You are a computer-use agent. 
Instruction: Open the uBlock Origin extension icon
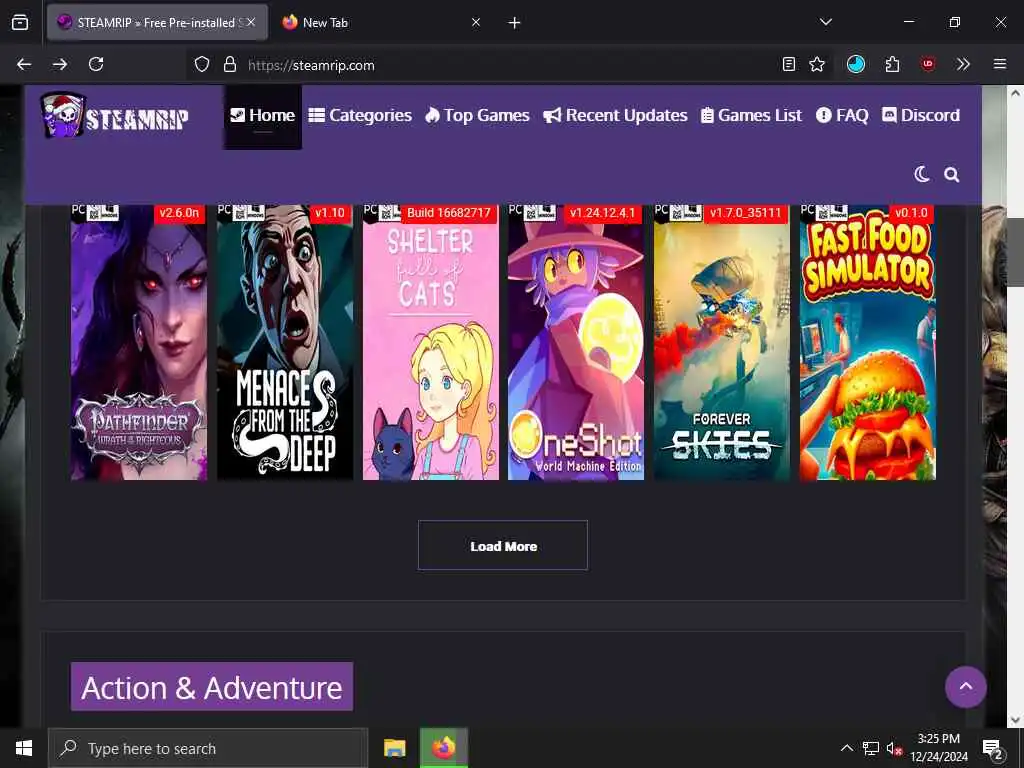point(928,64)
